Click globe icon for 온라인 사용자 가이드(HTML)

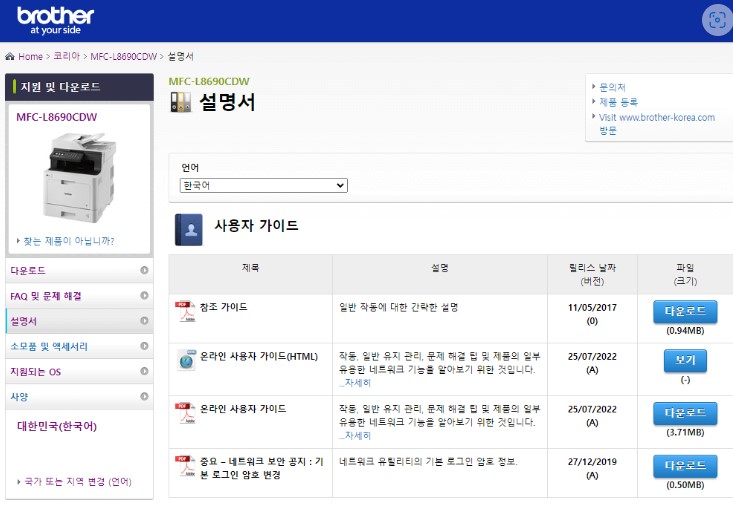pyautogui.click(x=187, y=360)
